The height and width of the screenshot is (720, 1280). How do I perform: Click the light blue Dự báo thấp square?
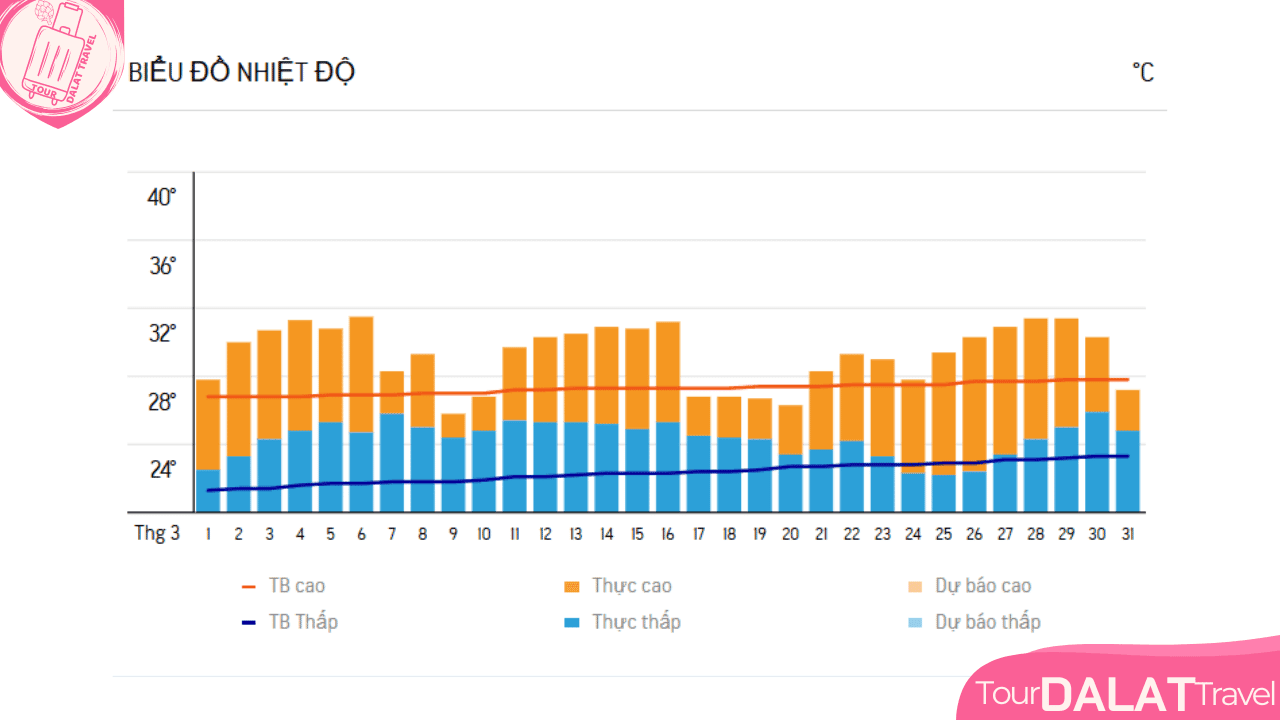[x=916, y=622]
